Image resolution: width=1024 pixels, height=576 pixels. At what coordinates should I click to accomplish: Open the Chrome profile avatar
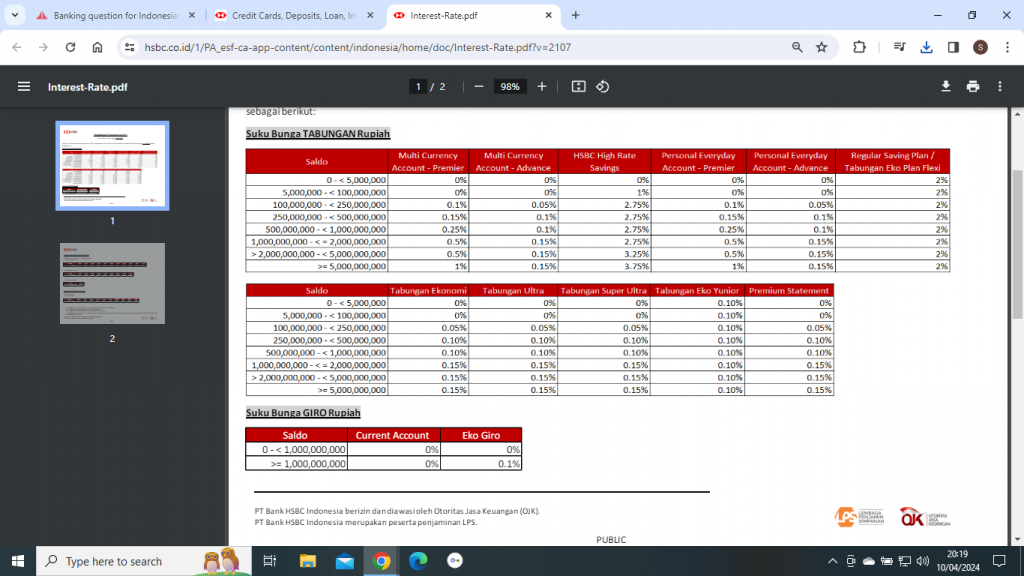tap(980, 47)
